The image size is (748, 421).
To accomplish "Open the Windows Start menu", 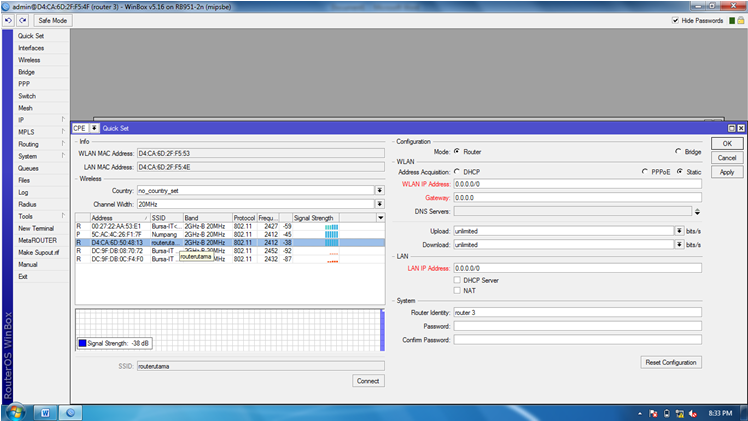I will [x=15, y=412].
